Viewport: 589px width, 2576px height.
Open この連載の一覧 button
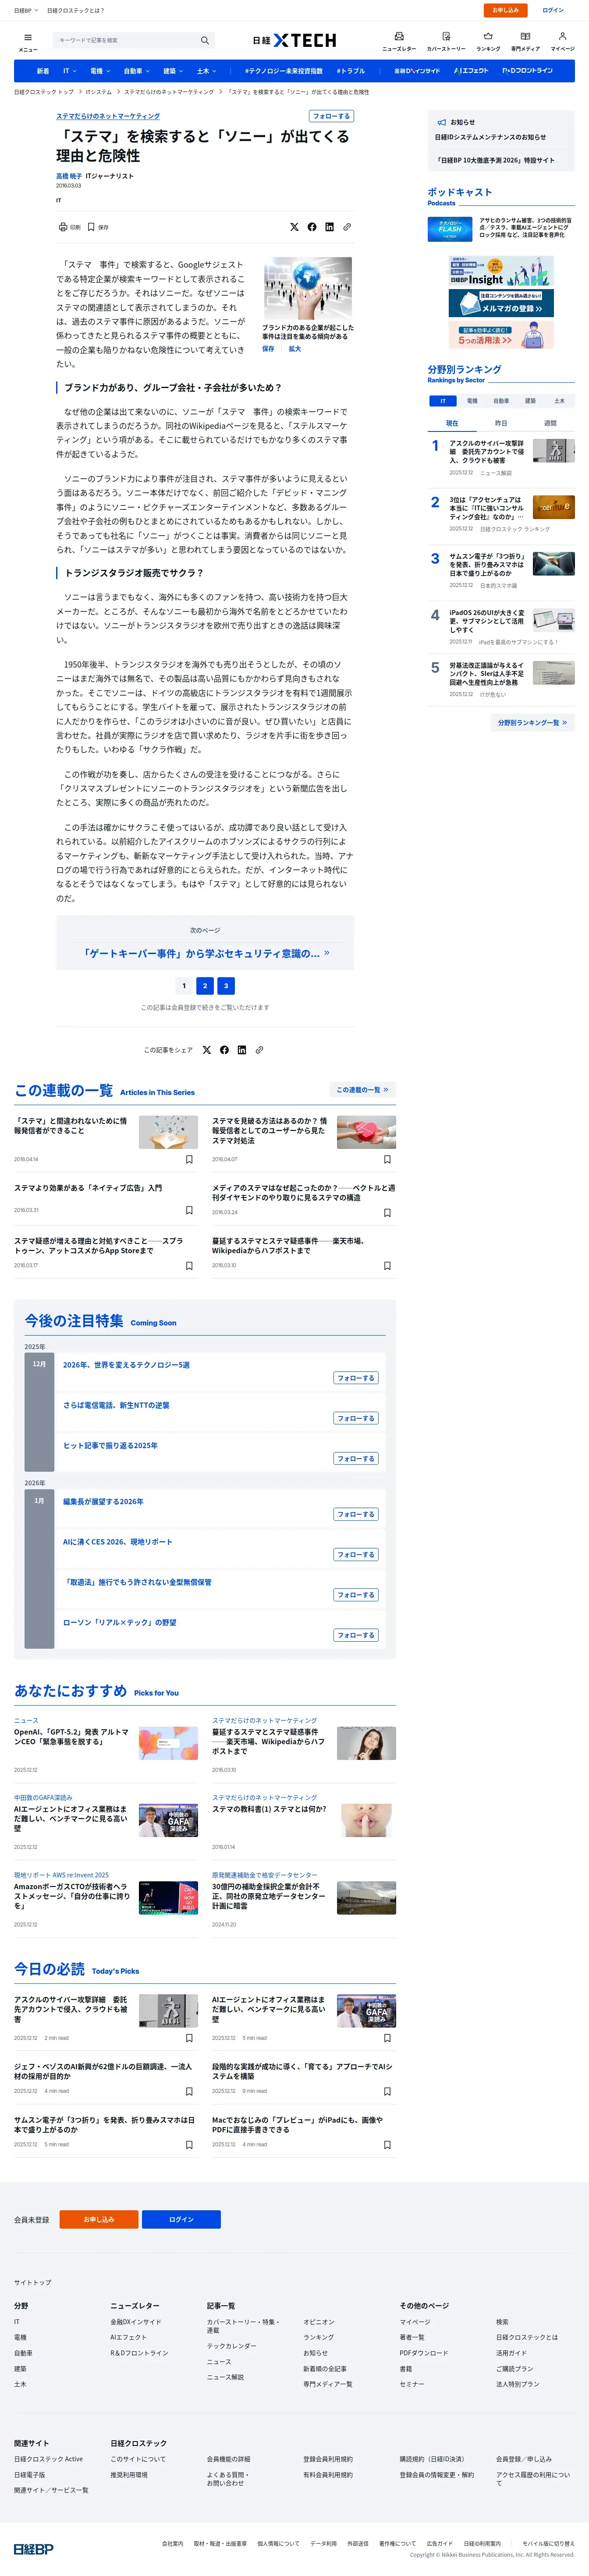click(362, 1089)
